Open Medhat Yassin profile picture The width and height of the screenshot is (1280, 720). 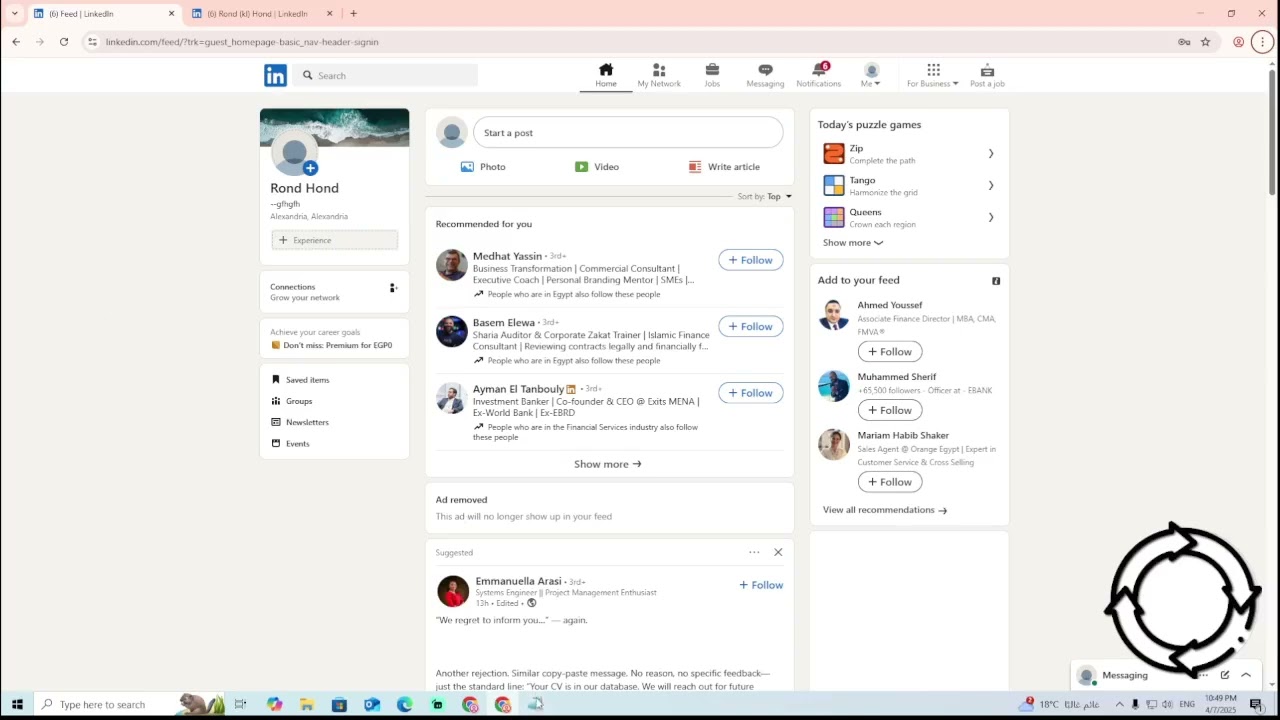[x=452, y=265]
